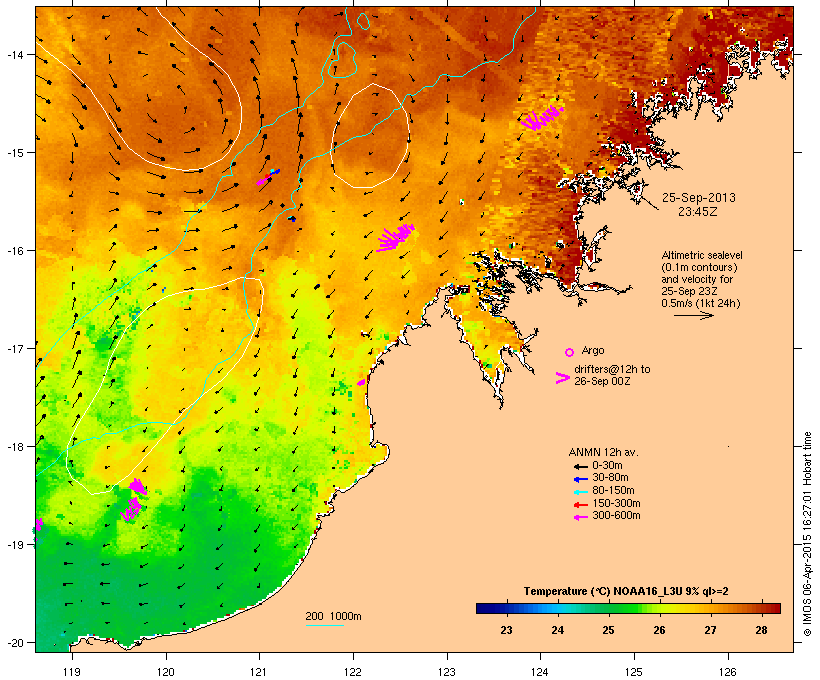
Task: Click the 0.5m/s (1kt 24h) label
Action: (701, 303)
